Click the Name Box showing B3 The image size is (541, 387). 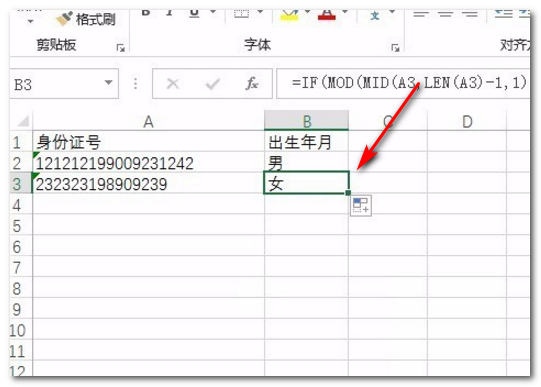pos(57,84)
